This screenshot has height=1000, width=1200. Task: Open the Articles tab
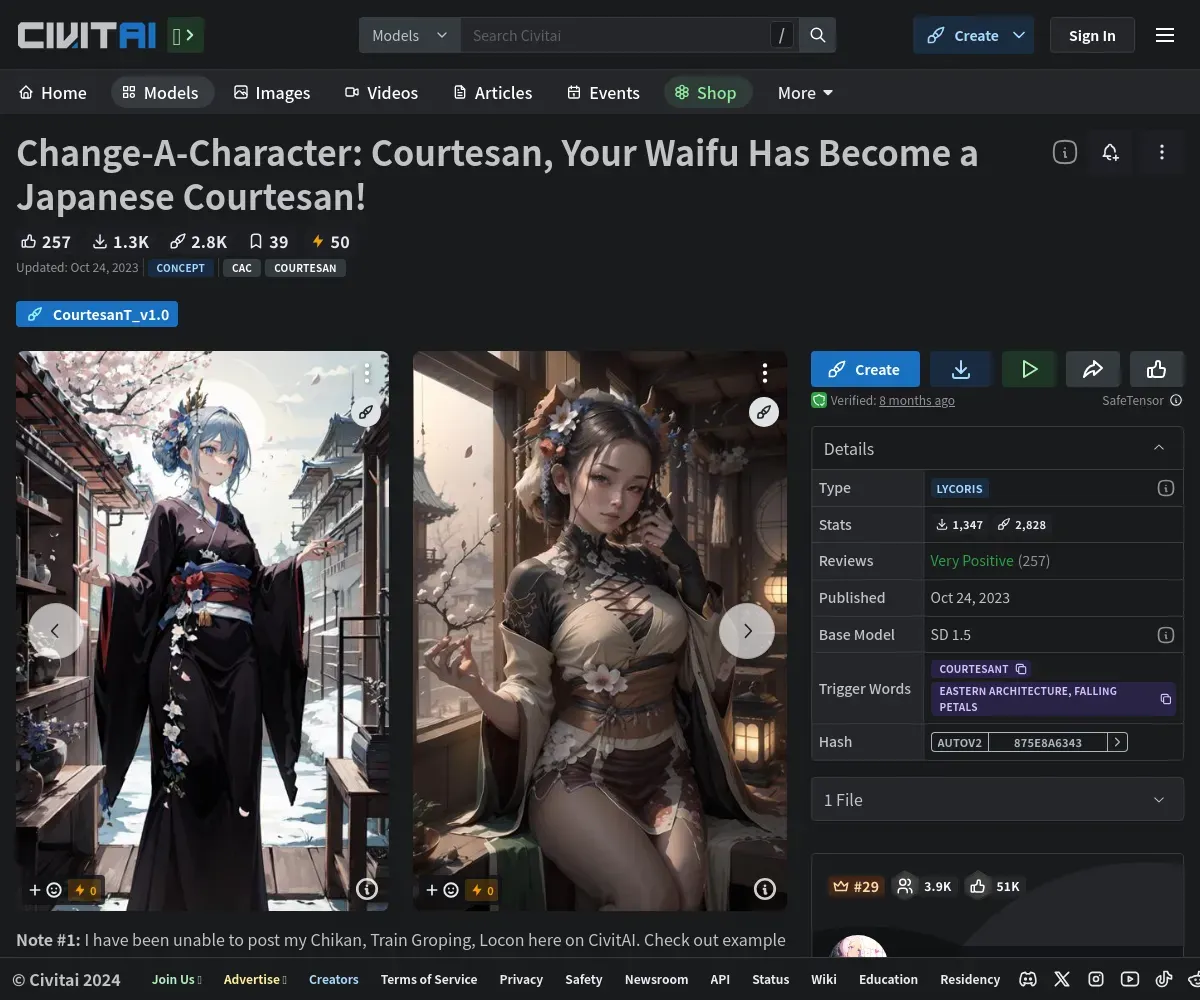[x=493, y=93]
